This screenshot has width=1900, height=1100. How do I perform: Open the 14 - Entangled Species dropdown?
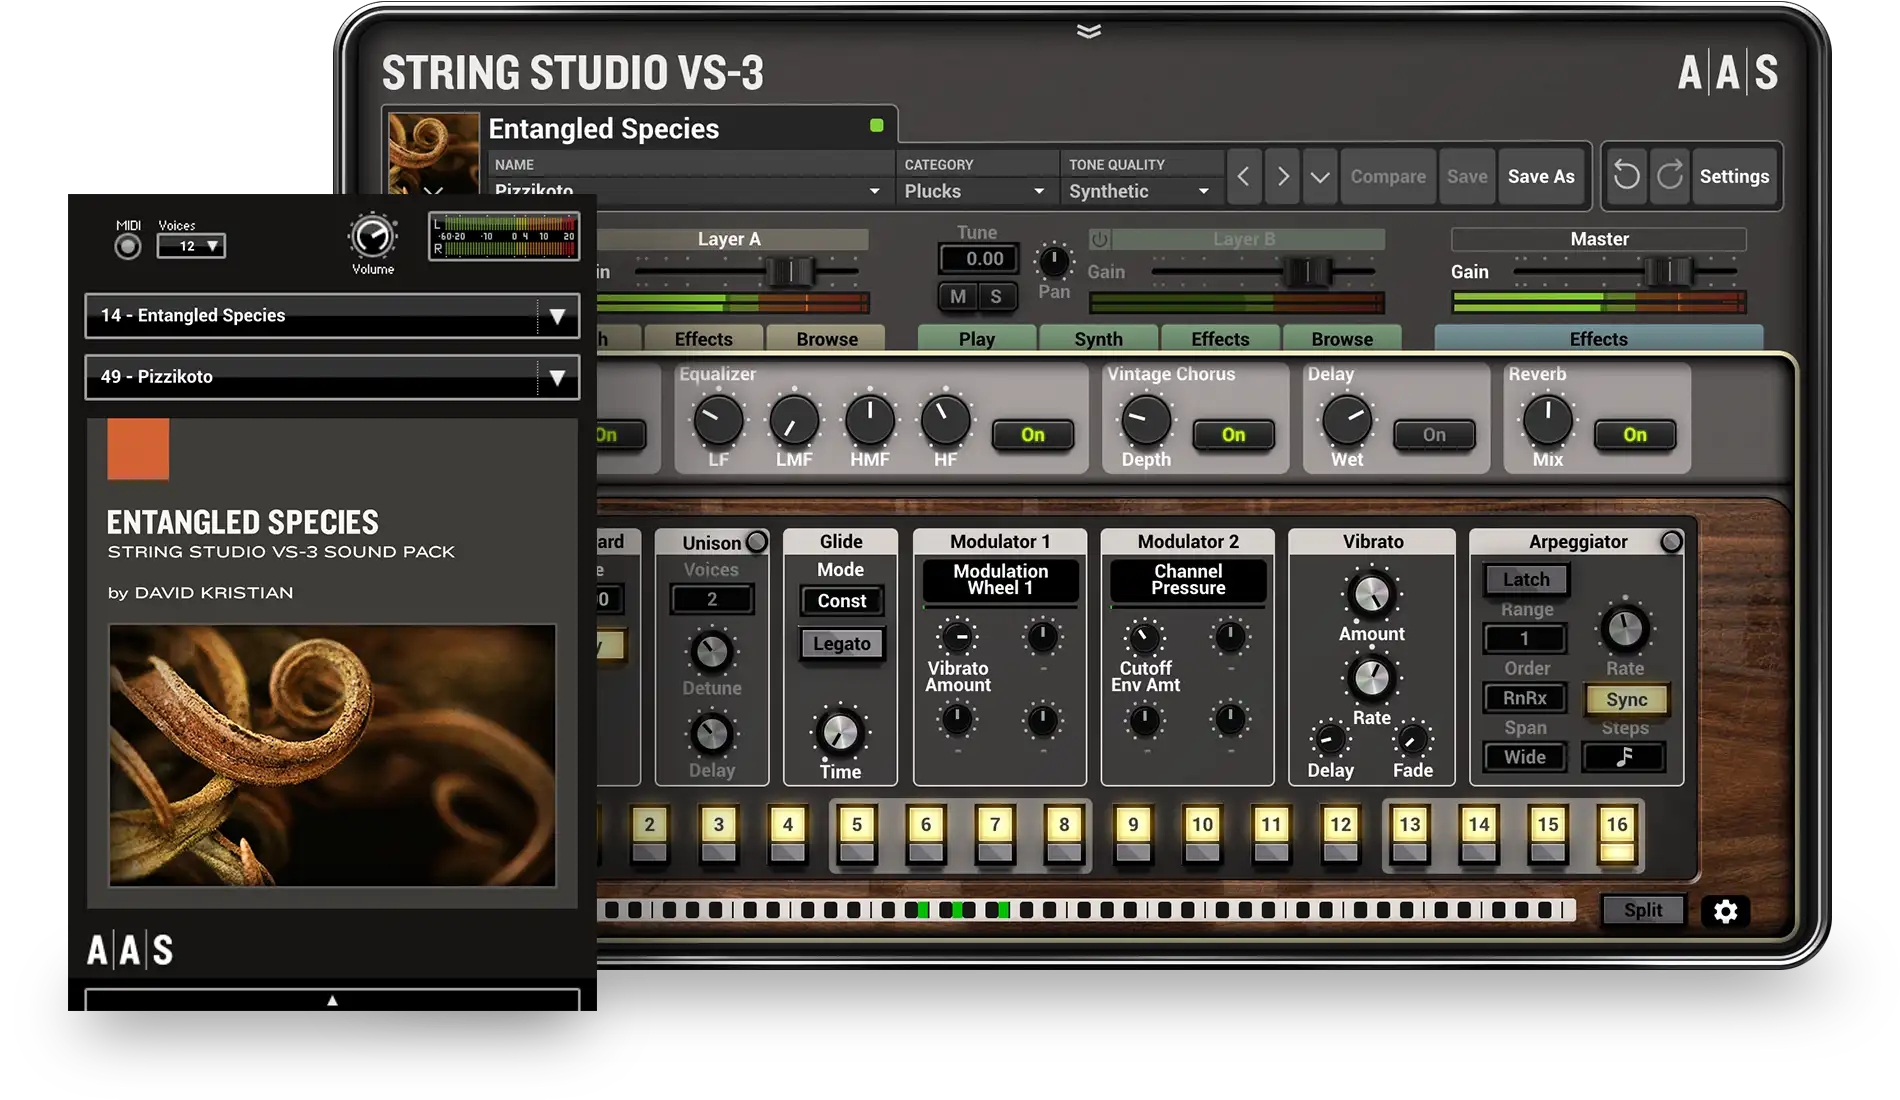coord(332,316)
